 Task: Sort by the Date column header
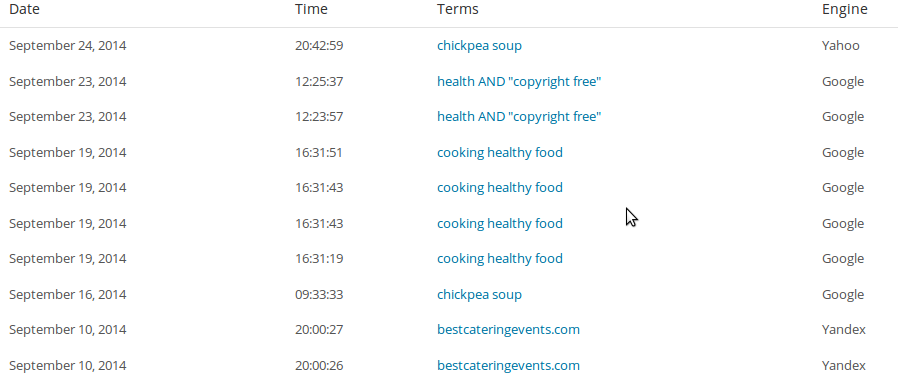[x=24, y=9]
